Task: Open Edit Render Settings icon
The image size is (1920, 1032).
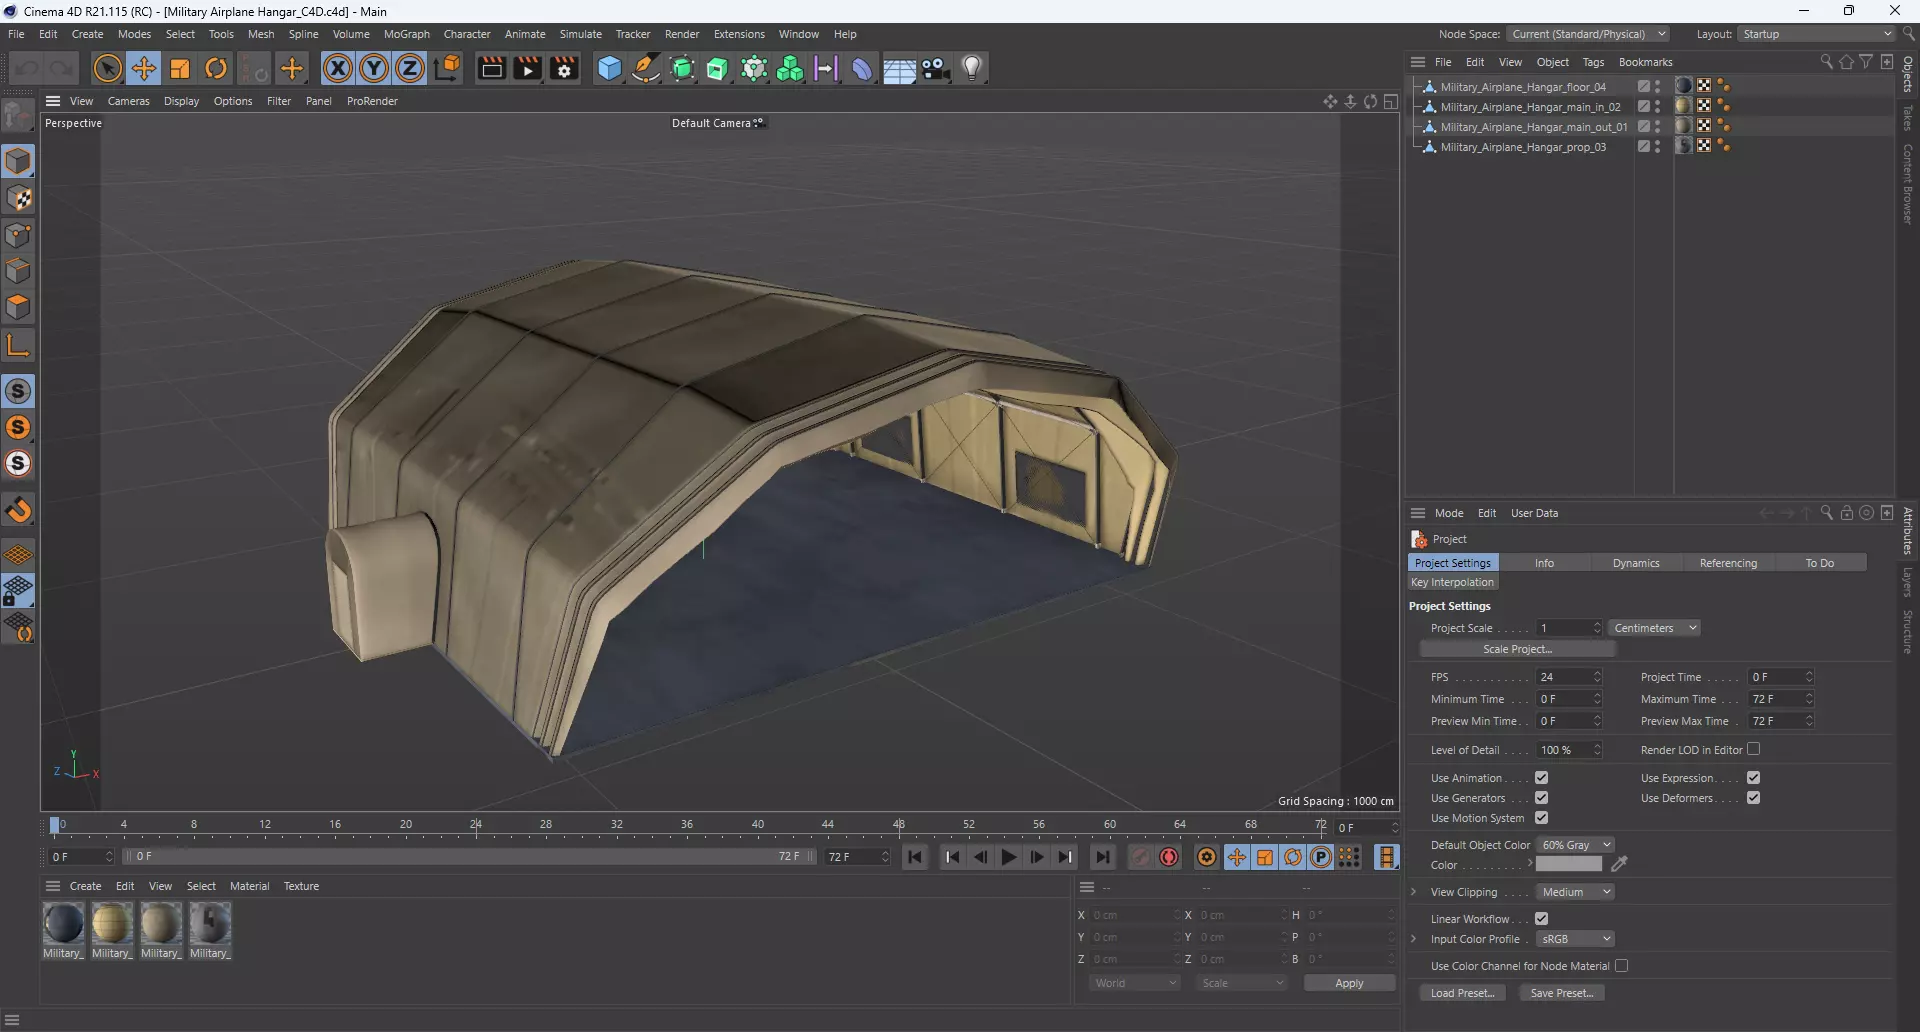Action: tap(565, 68)
